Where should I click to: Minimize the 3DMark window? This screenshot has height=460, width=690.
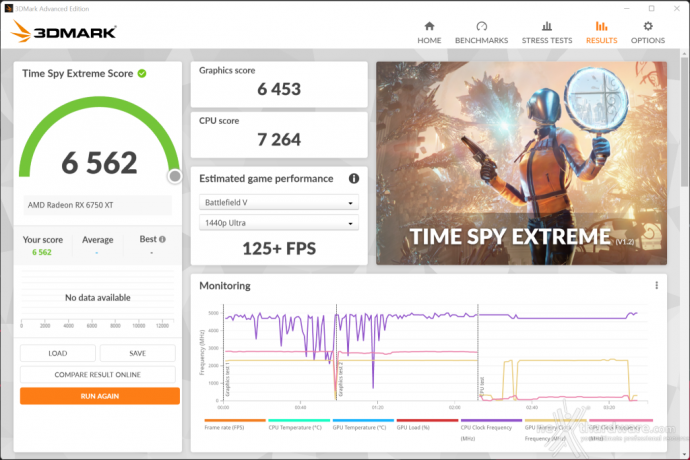[627, 8]
